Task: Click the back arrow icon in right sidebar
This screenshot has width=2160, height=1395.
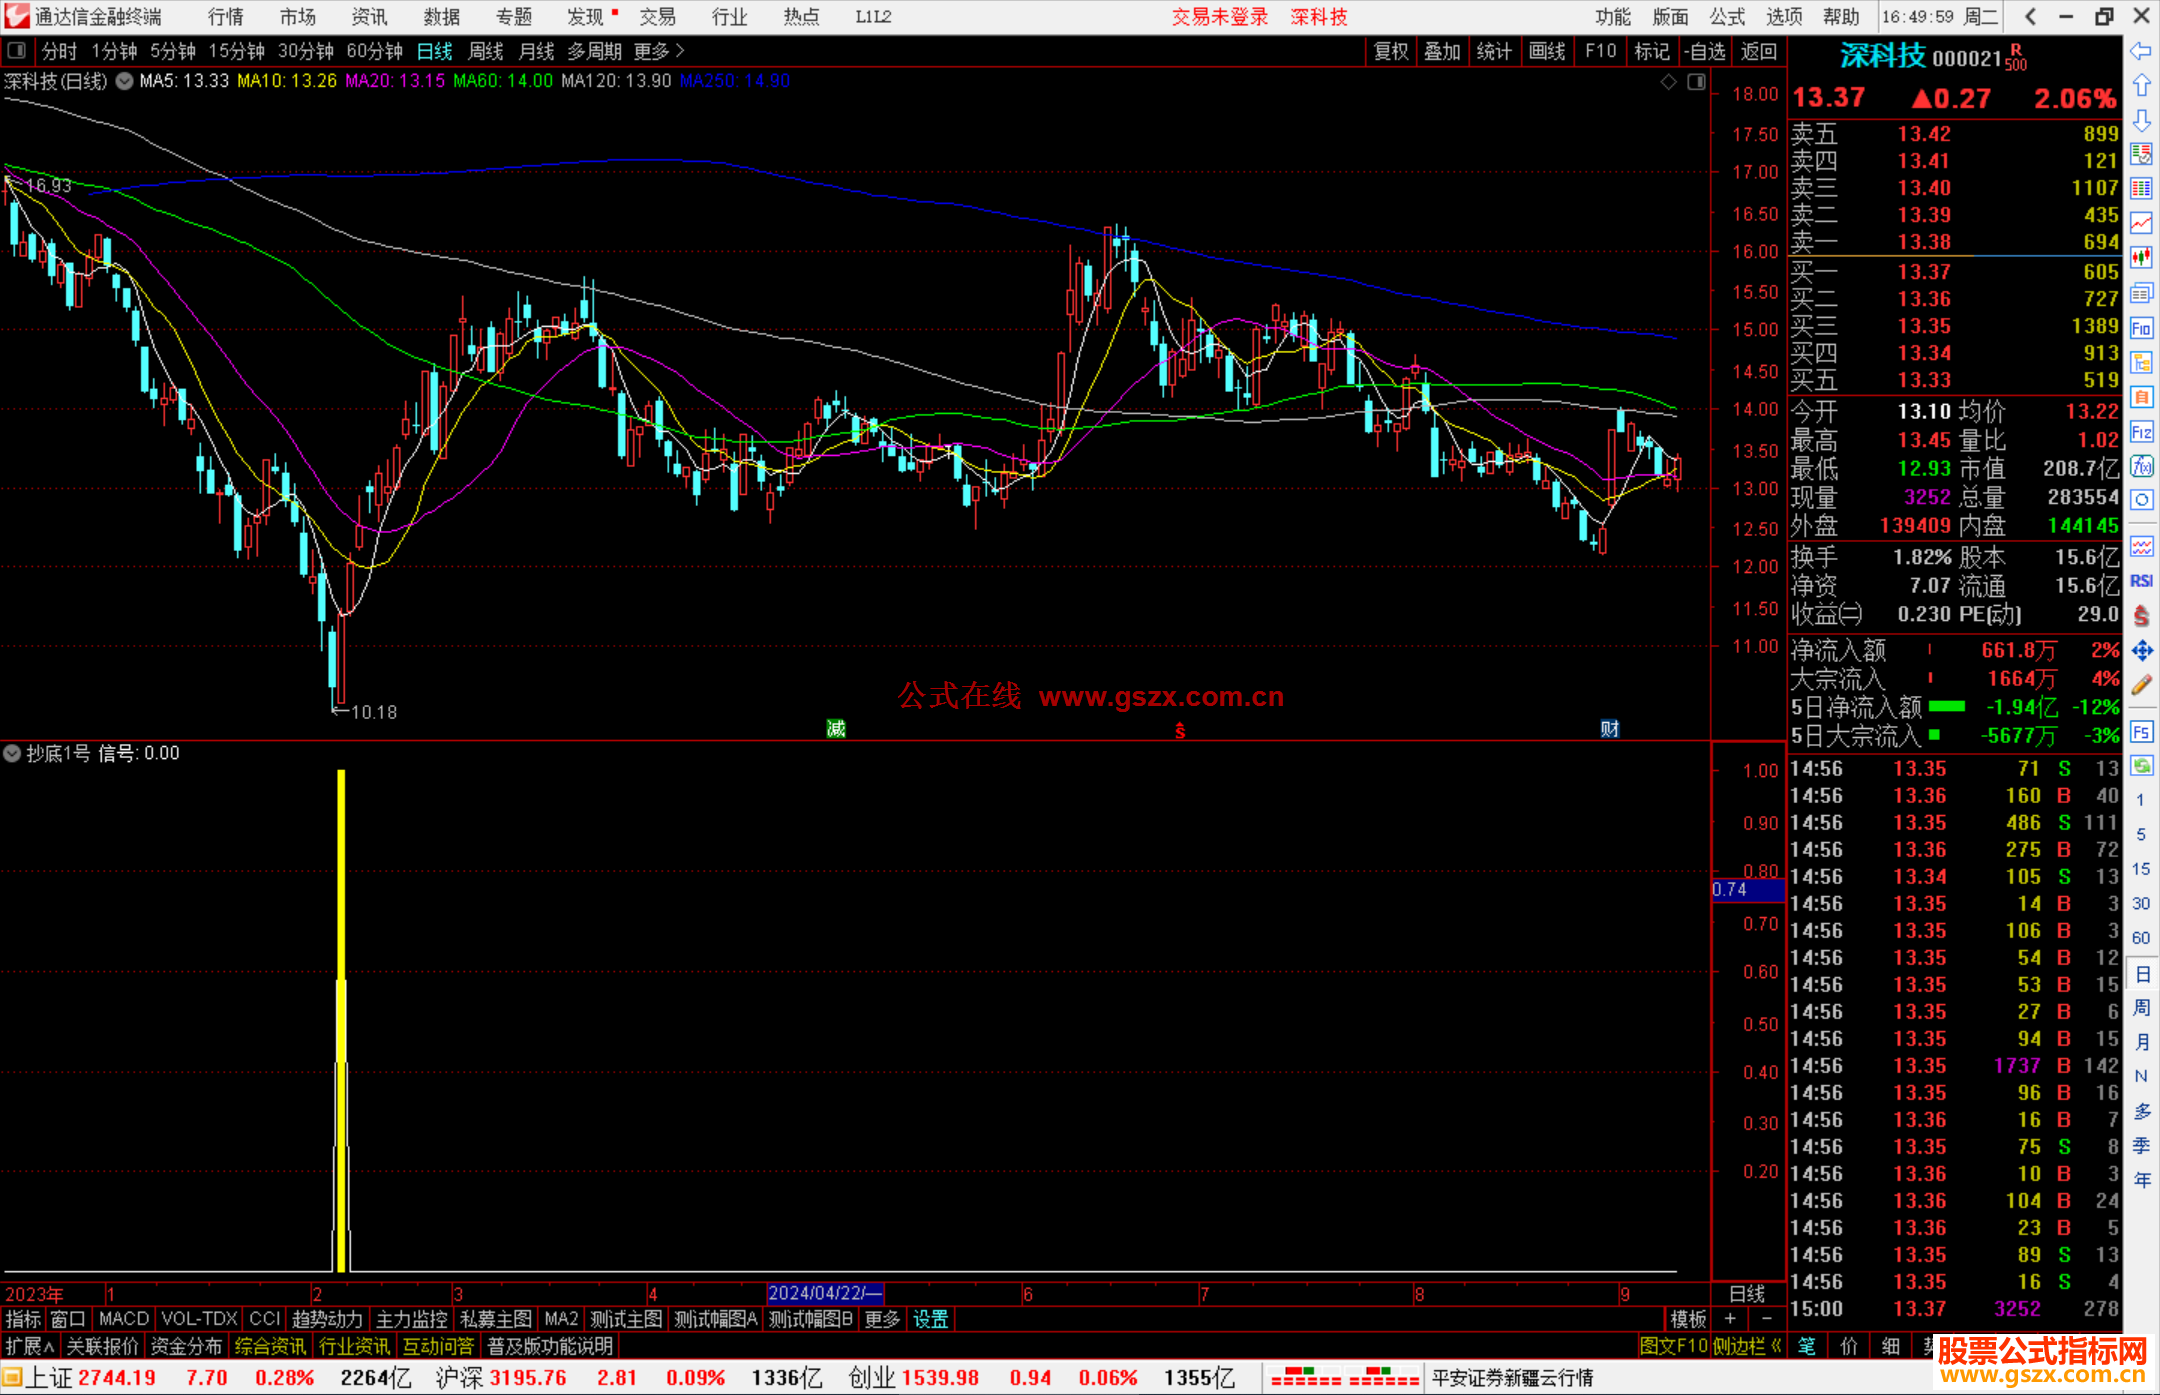Action: coord(2141,51)
